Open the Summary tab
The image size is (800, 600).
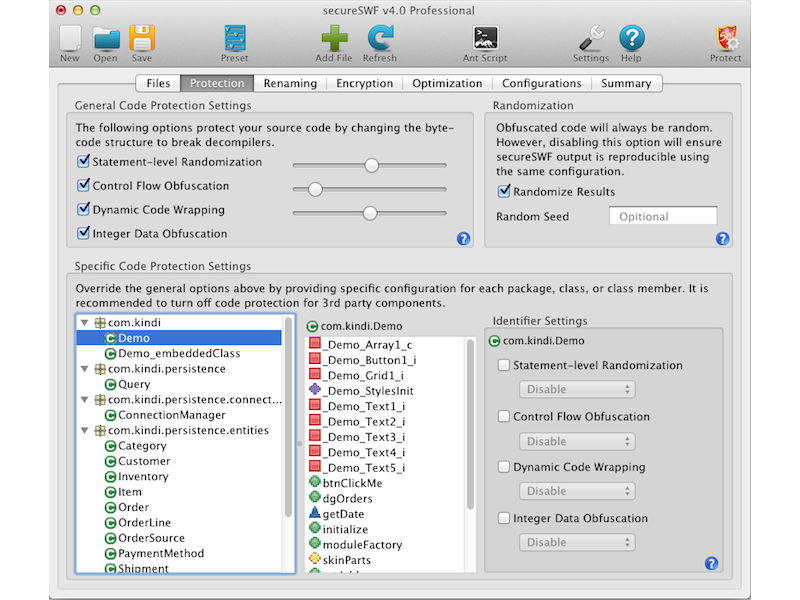626,84
